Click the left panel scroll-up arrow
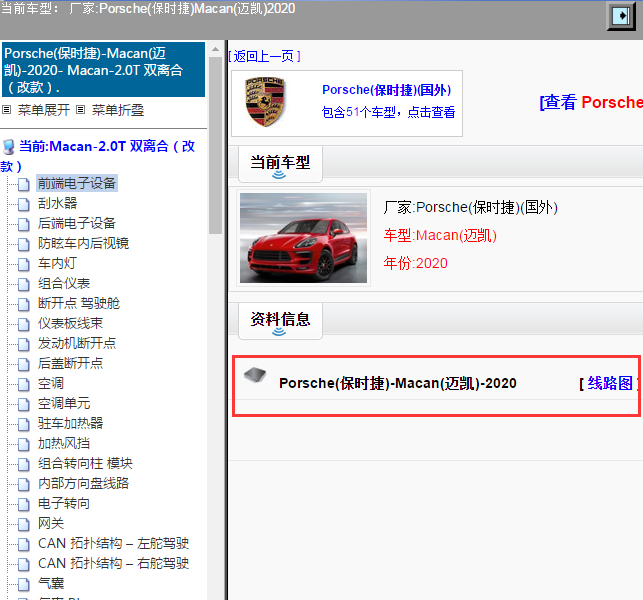643x600 pixels. [215, 49]
